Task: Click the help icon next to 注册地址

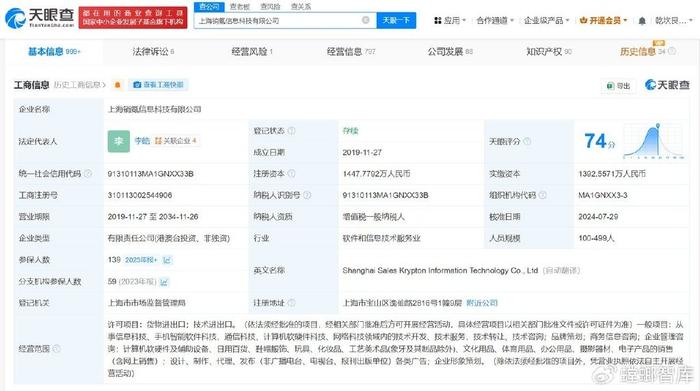Action: pos(292,303)
